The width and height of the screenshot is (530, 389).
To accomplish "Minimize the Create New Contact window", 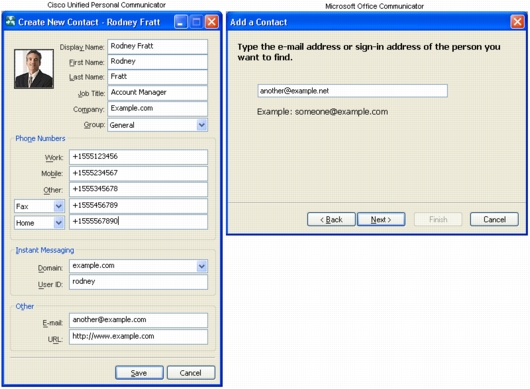I will tap(180, 22).
